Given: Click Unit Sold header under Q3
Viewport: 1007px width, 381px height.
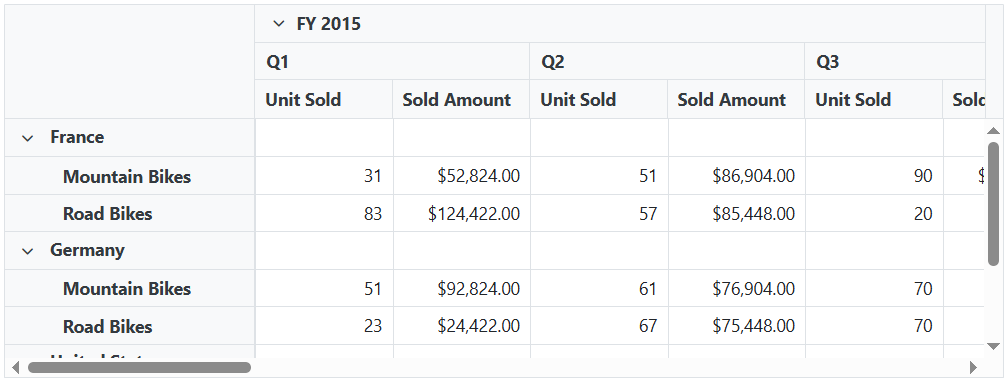Looking at the screenshot, I should [873, 100].
